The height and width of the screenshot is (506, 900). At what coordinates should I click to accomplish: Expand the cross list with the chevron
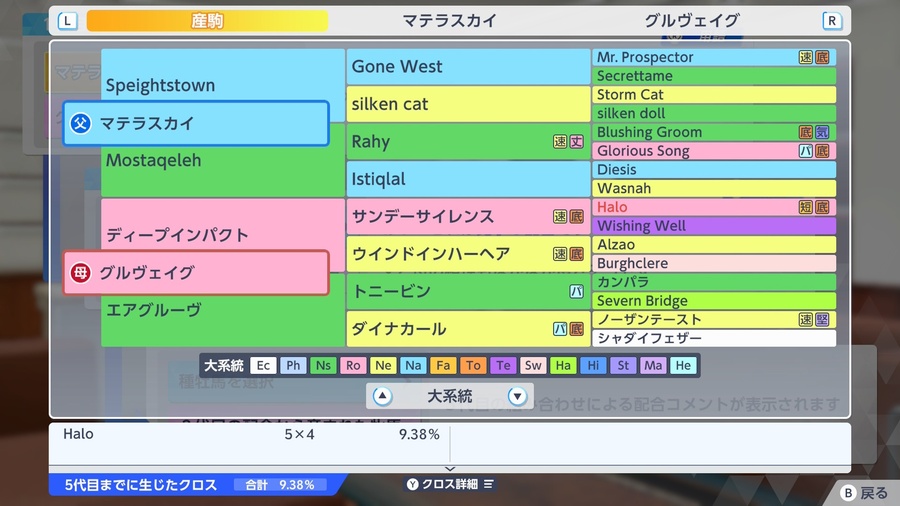click(450, 469)
